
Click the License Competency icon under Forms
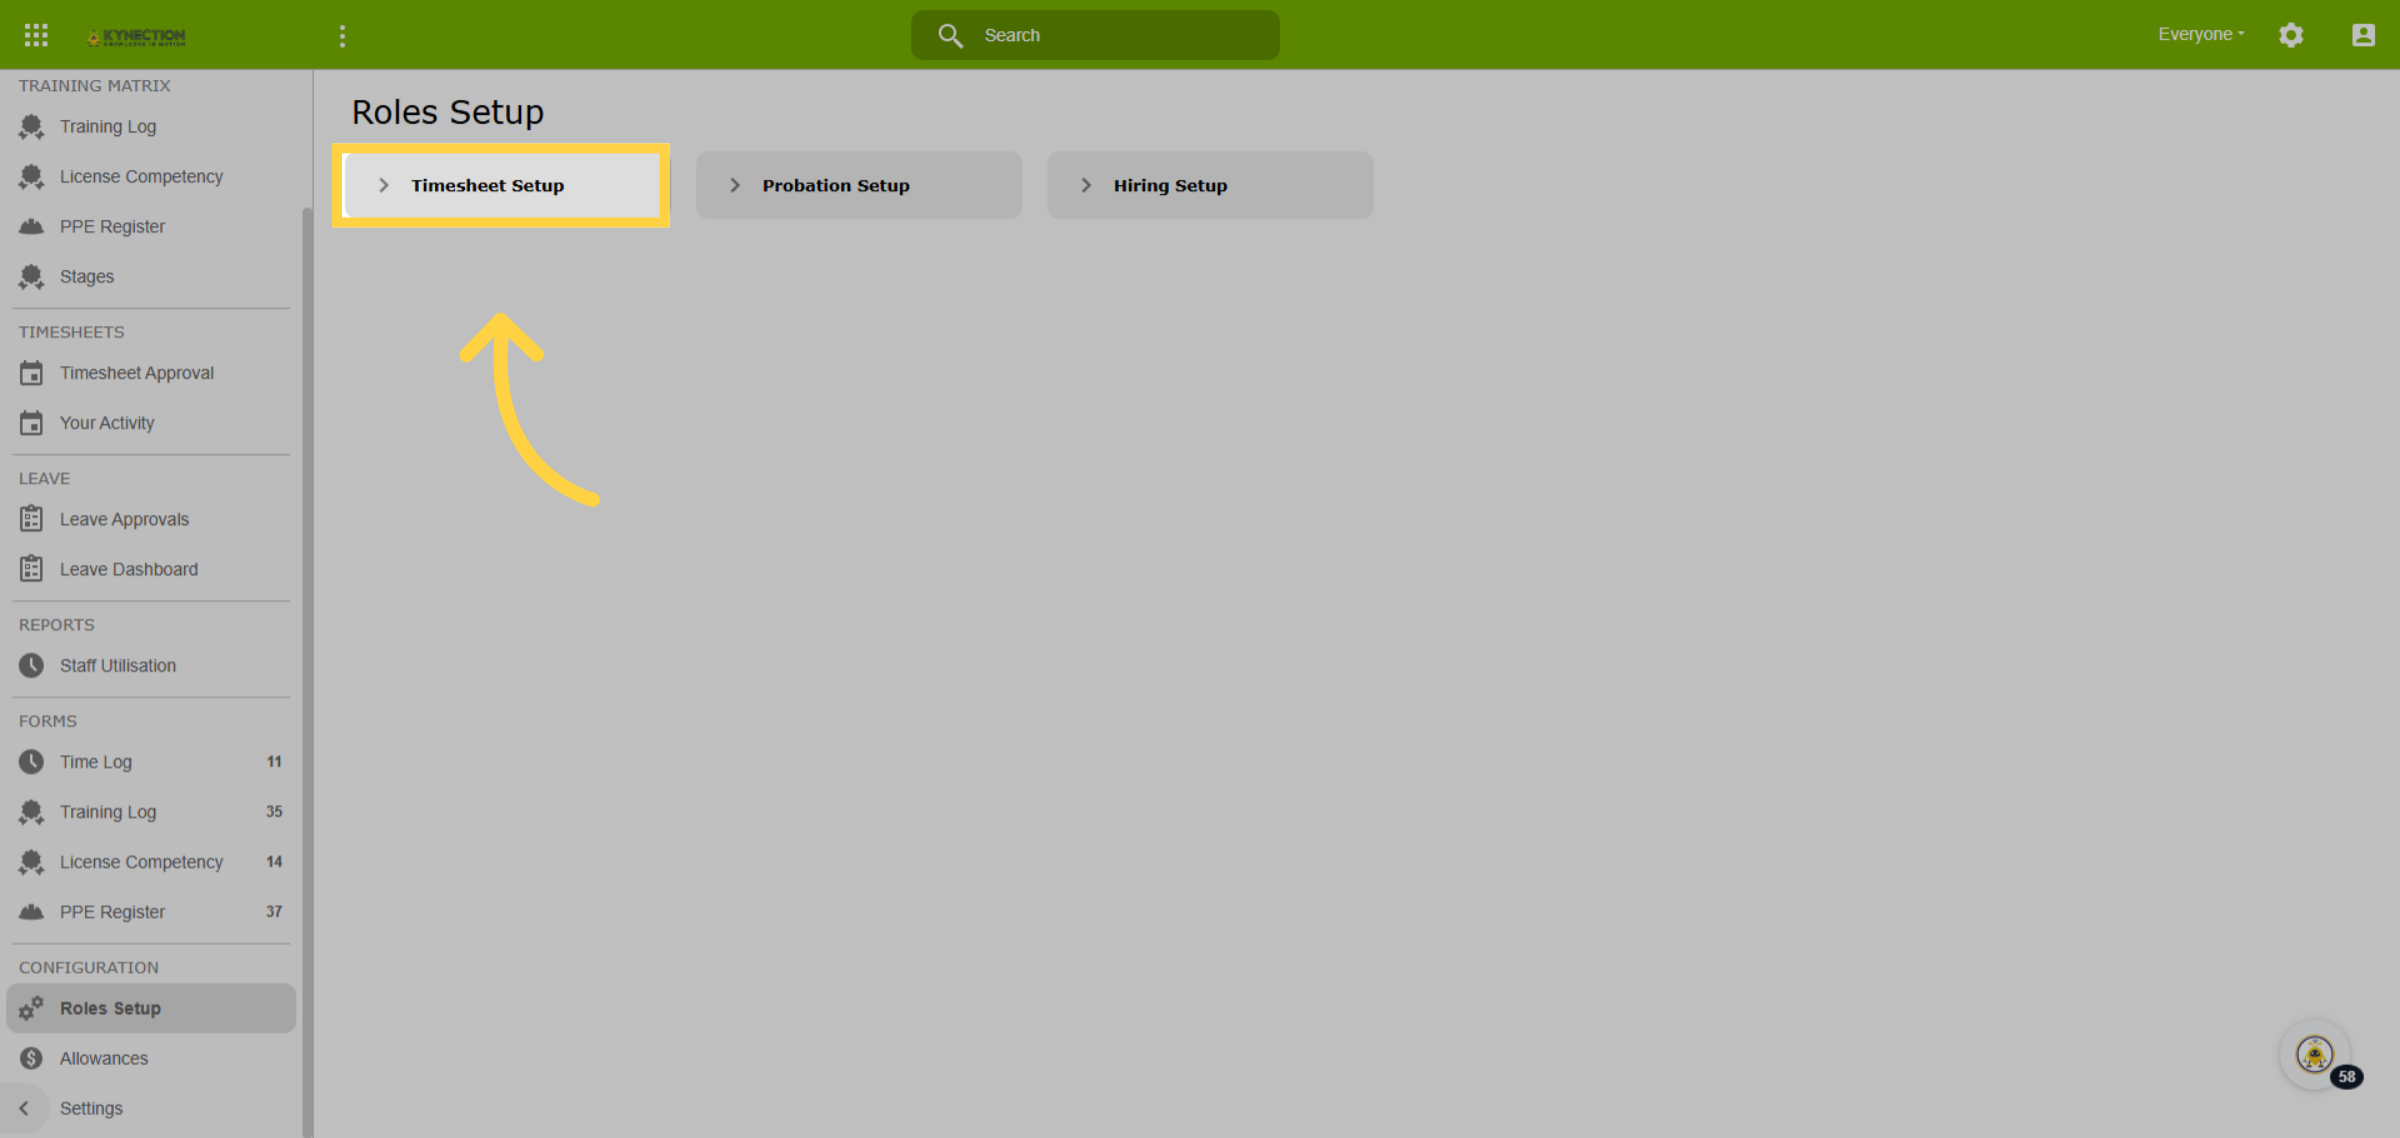pyautogui.click(x=31, y=862)
